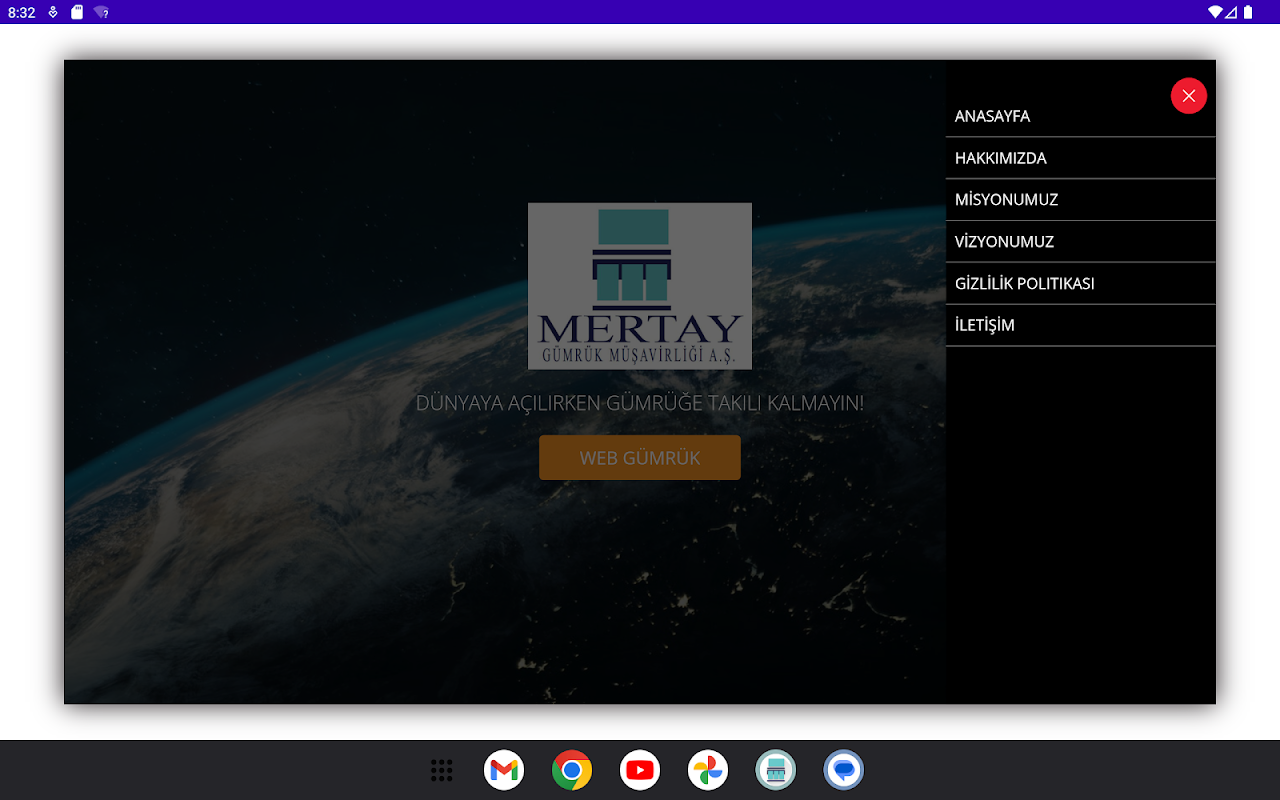Check the Wi-Fi status icon

coord(1215,12)
